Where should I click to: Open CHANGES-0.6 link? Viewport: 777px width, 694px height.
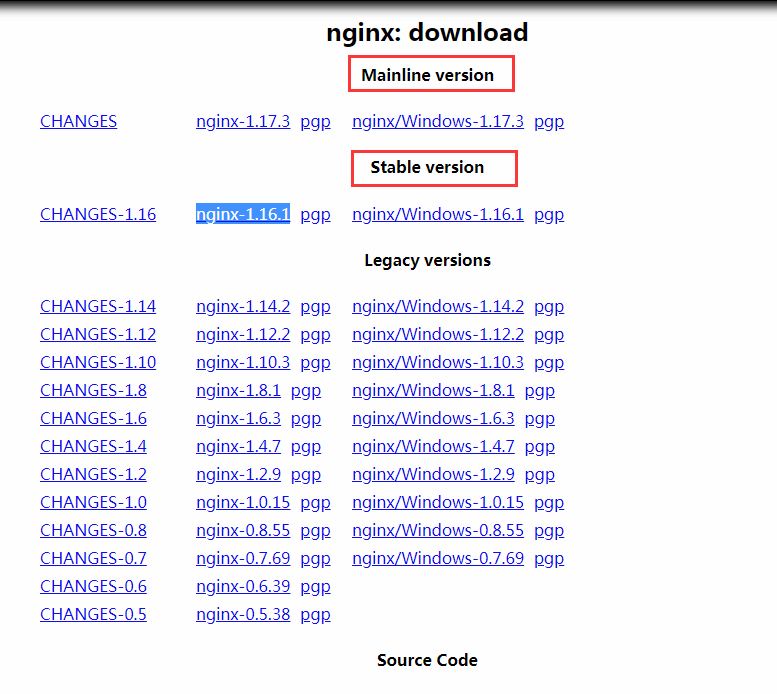click(x=93, y=587)
